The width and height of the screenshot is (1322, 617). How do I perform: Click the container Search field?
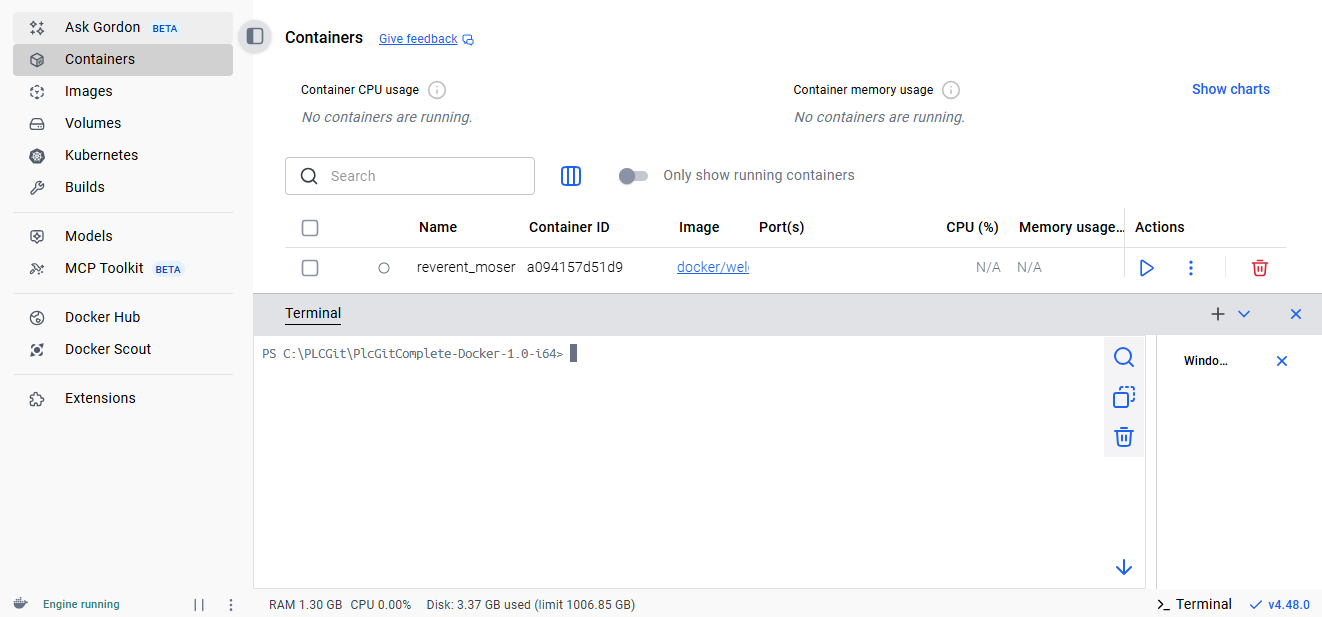[420, 176]
